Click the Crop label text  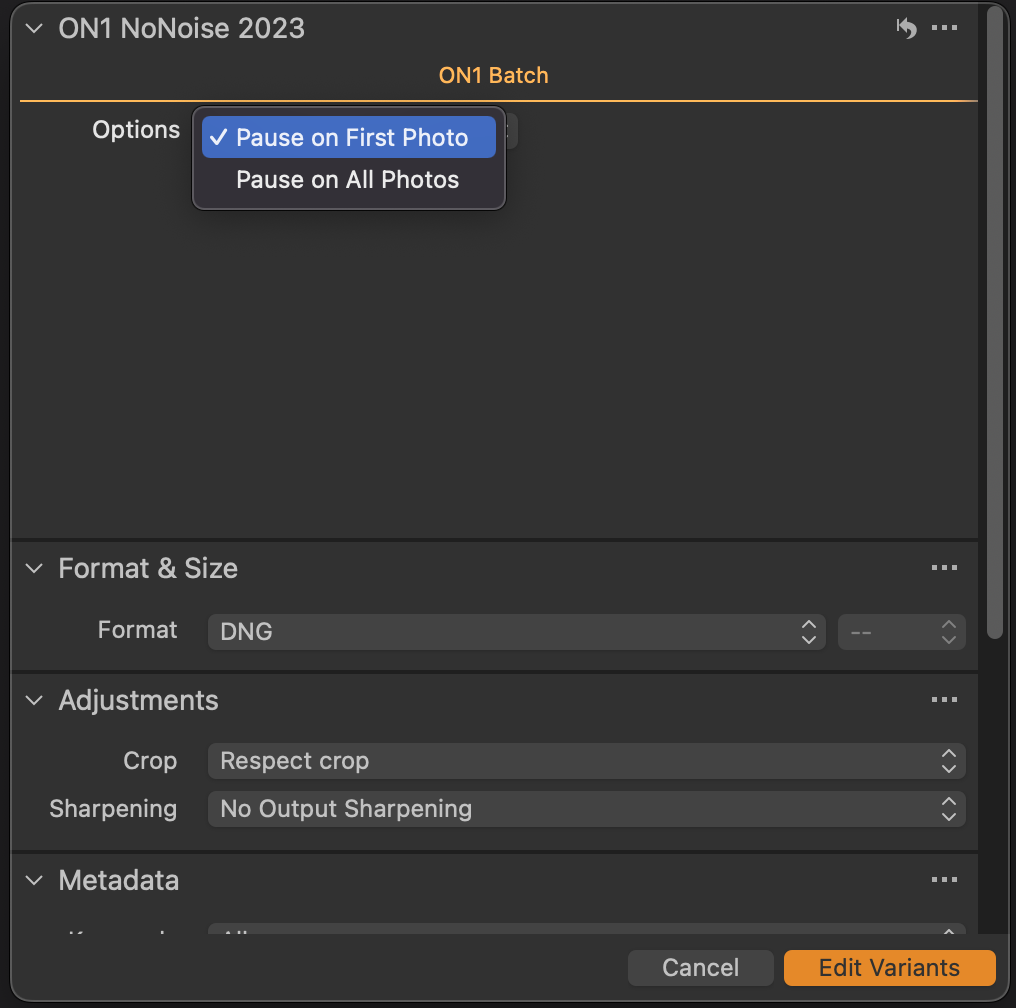click(150, 761)
